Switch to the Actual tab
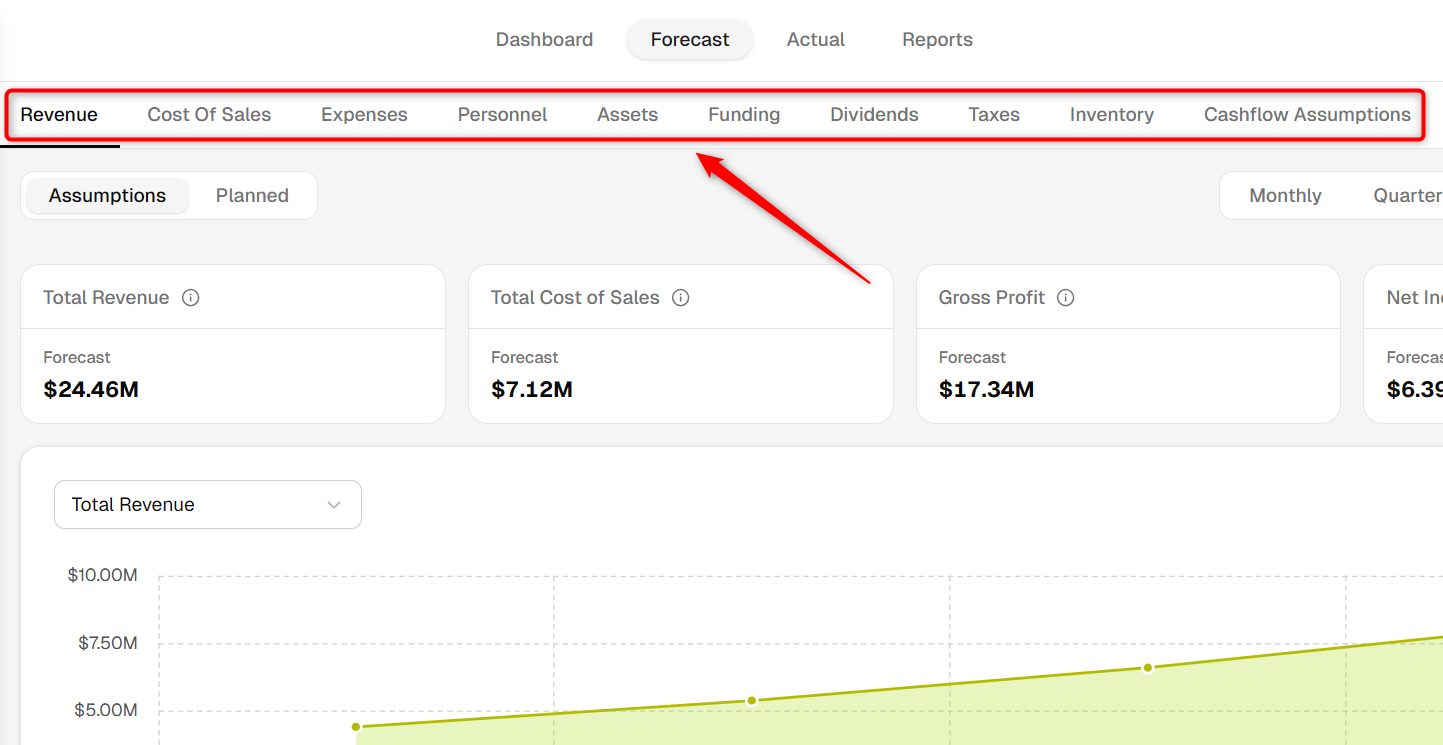 [x=816, y=40]
